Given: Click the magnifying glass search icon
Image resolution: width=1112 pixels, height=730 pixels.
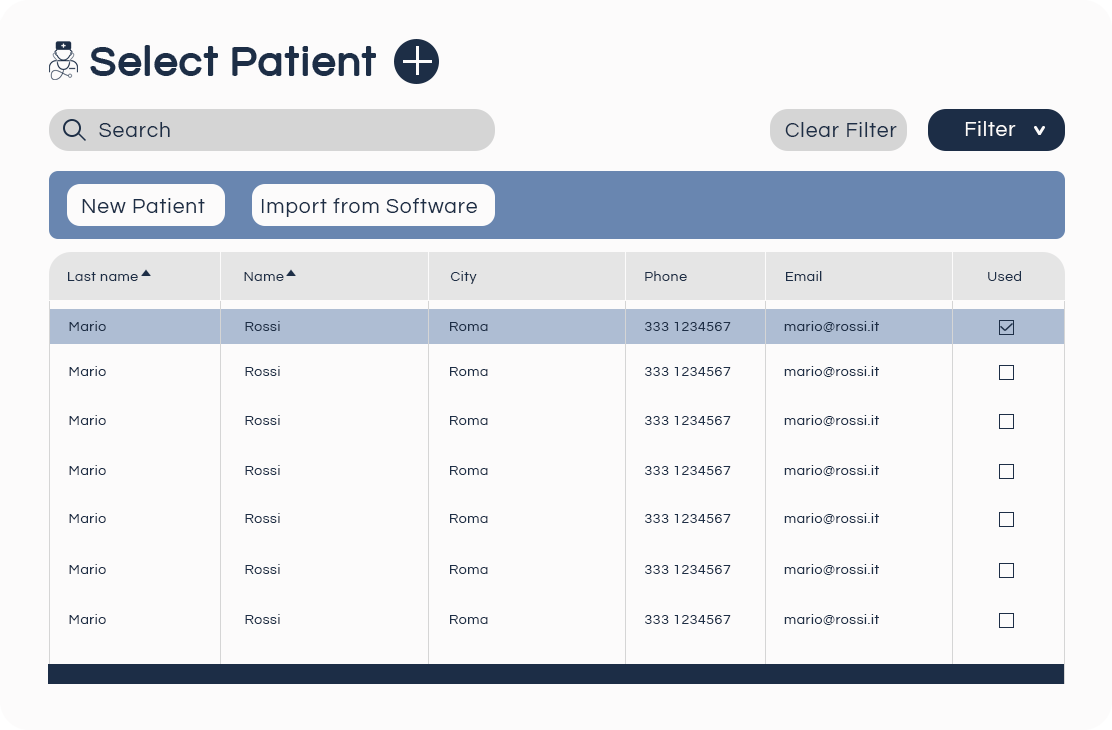Looking at the screenshot, I should [x=74, y=130].
